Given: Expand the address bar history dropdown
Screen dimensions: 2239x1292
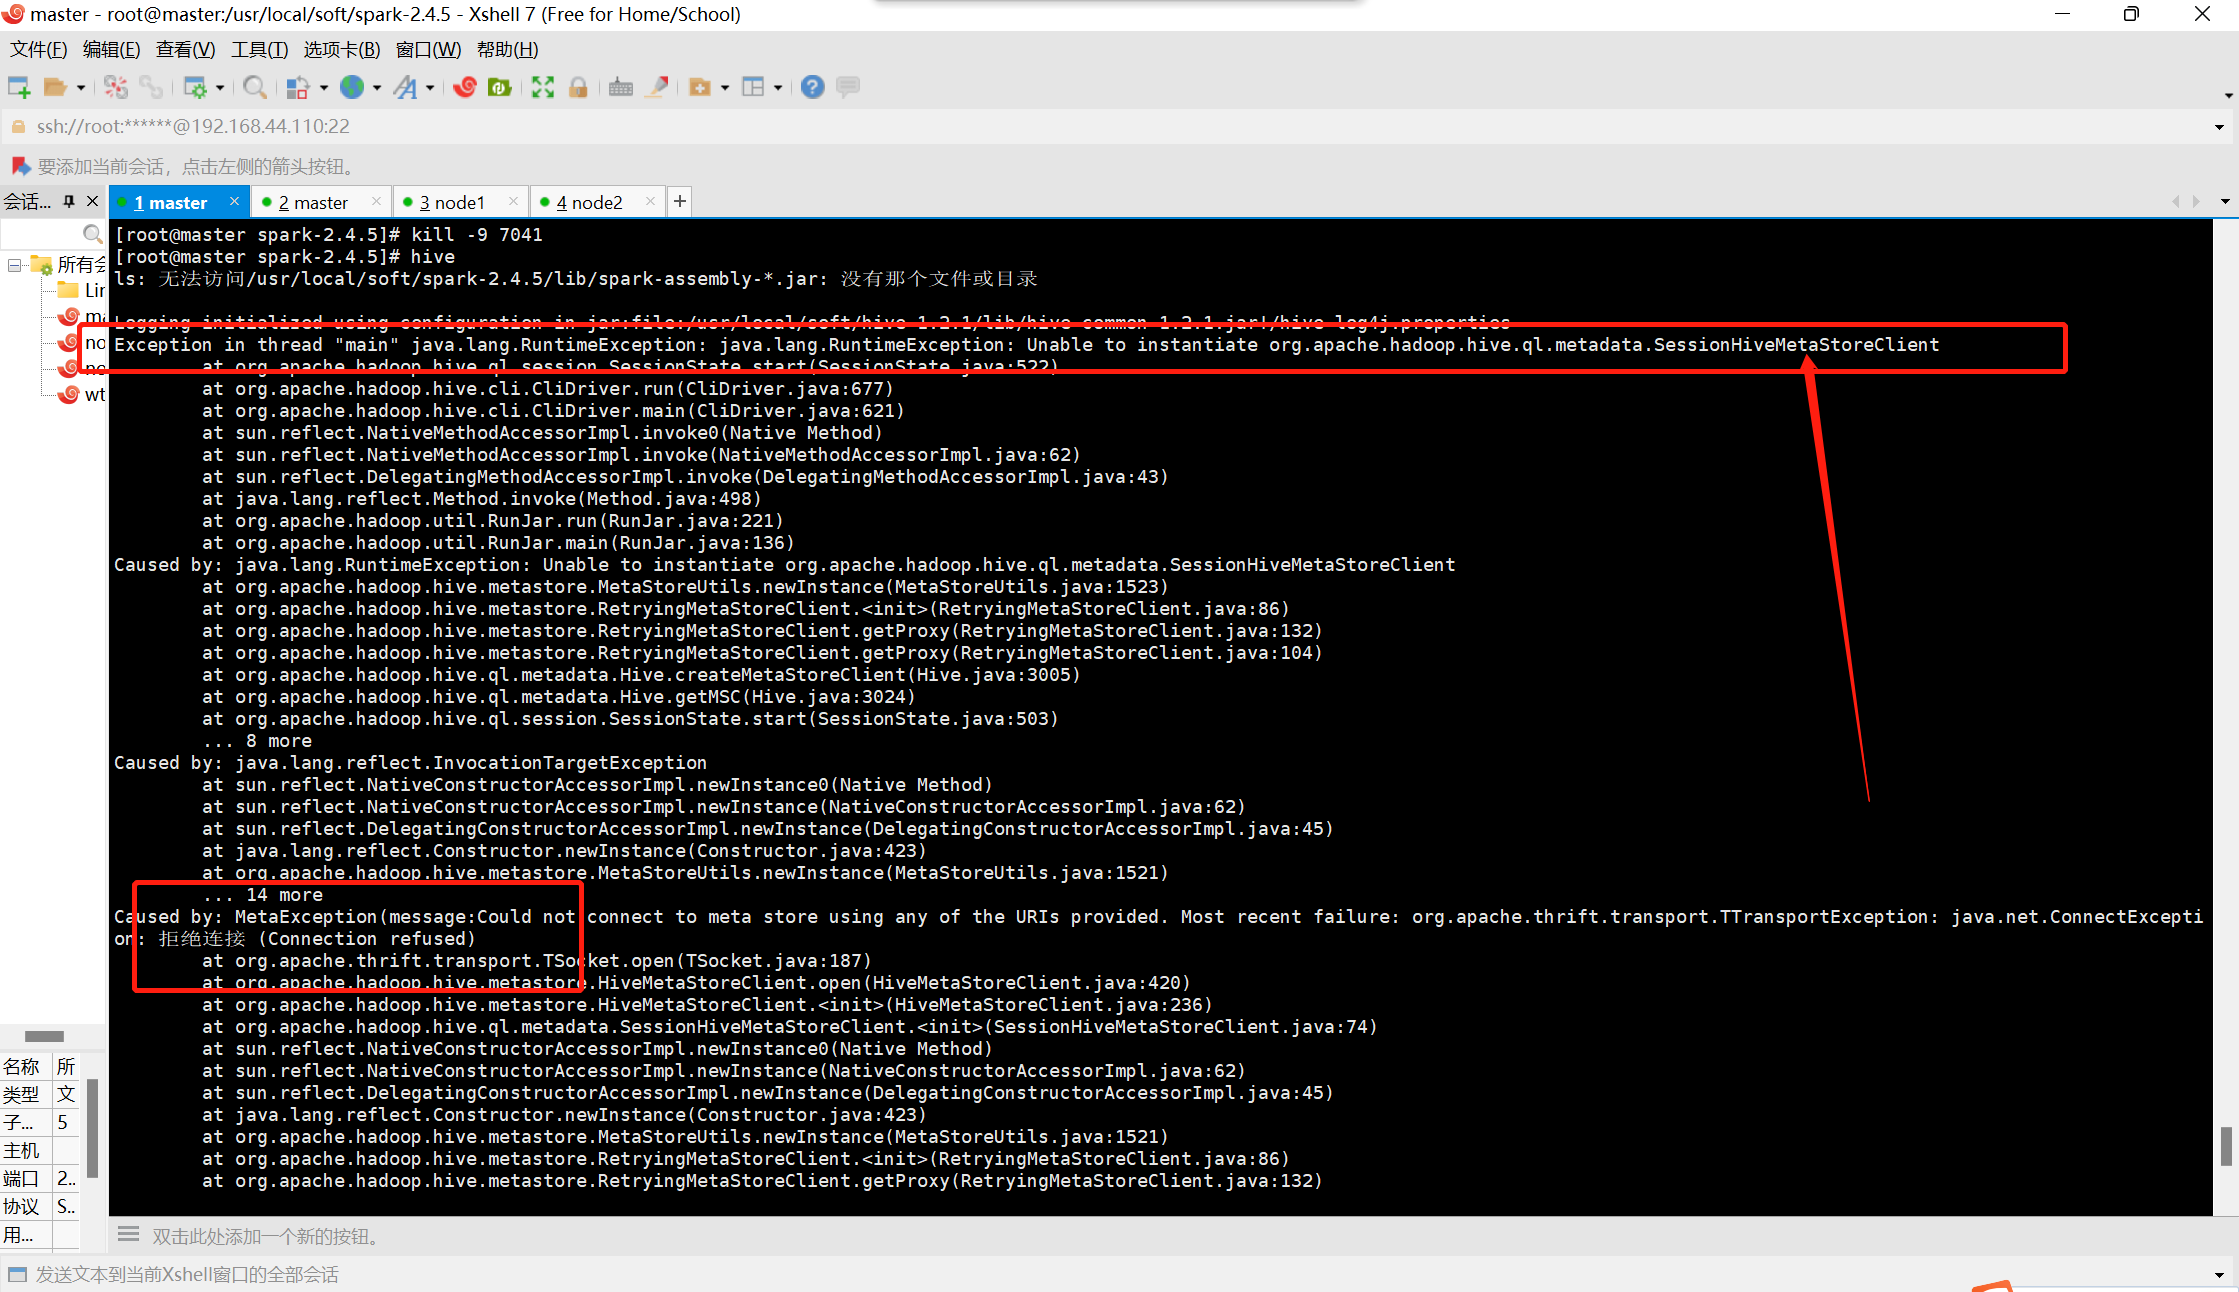Looking at the screenshot, I should [x=2219, y=127].
